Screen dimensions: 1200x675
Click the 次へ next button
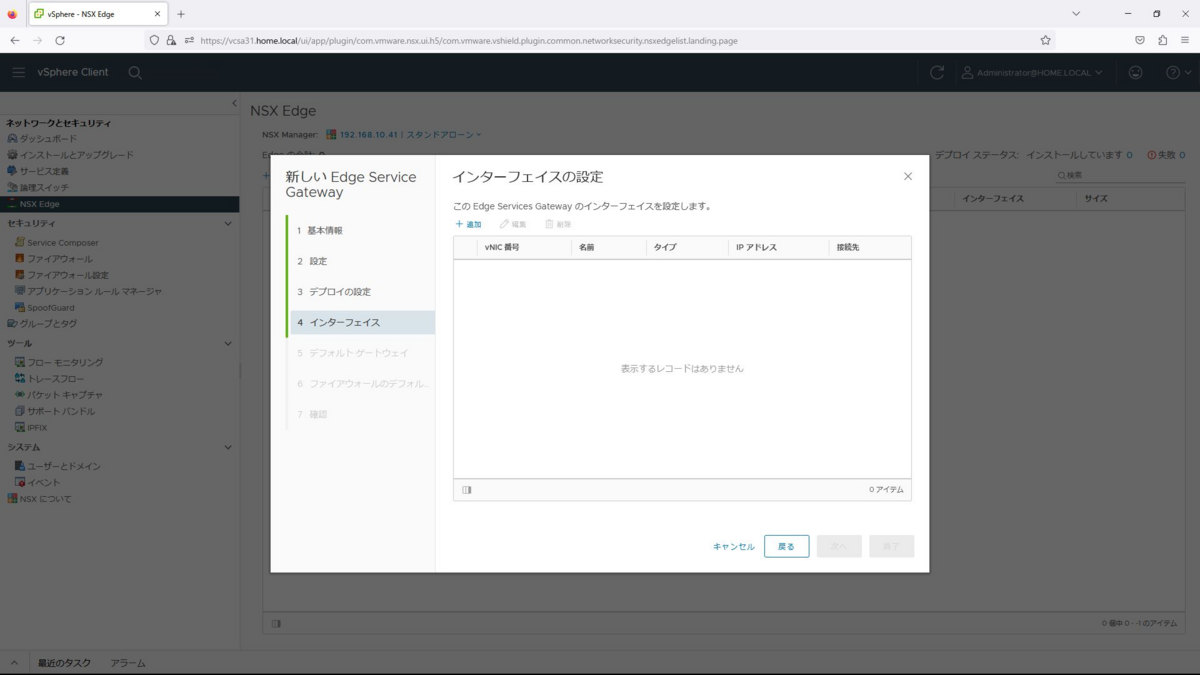pos(839,546)
